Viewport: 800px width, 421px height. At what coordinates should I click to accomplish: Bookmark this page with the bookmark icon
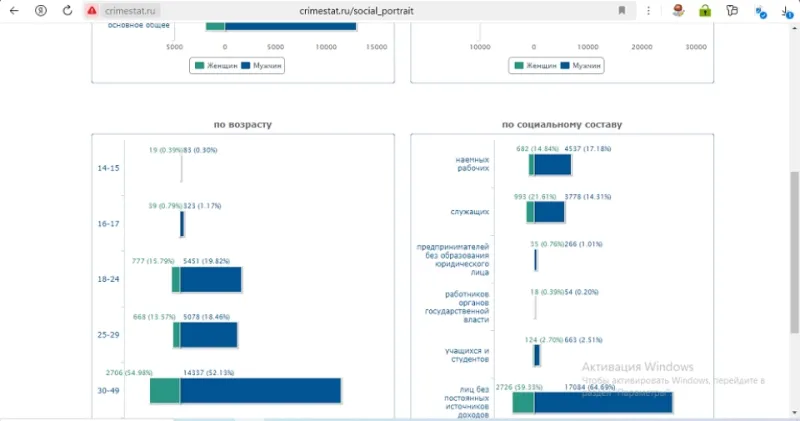(x=621, y=10)
